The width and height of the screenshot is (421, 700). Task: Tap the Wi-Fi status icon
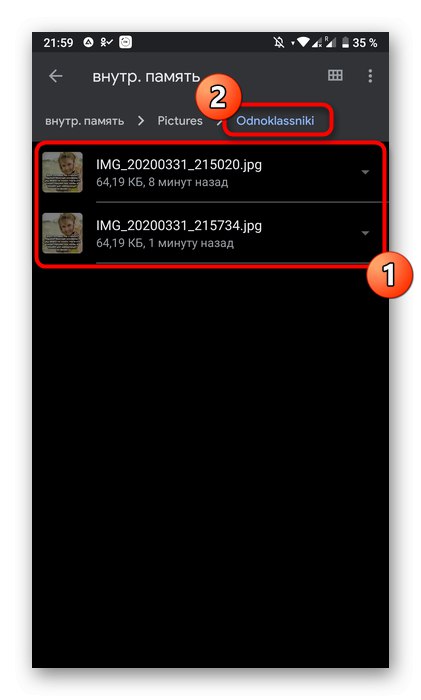coord(304,42)
